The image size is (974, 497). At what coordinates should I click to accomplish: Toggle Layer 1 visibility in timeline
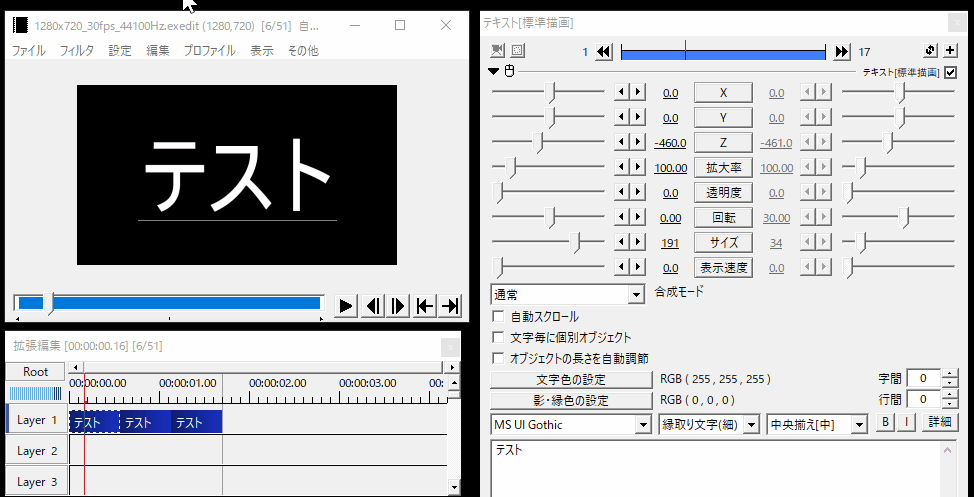36,420
